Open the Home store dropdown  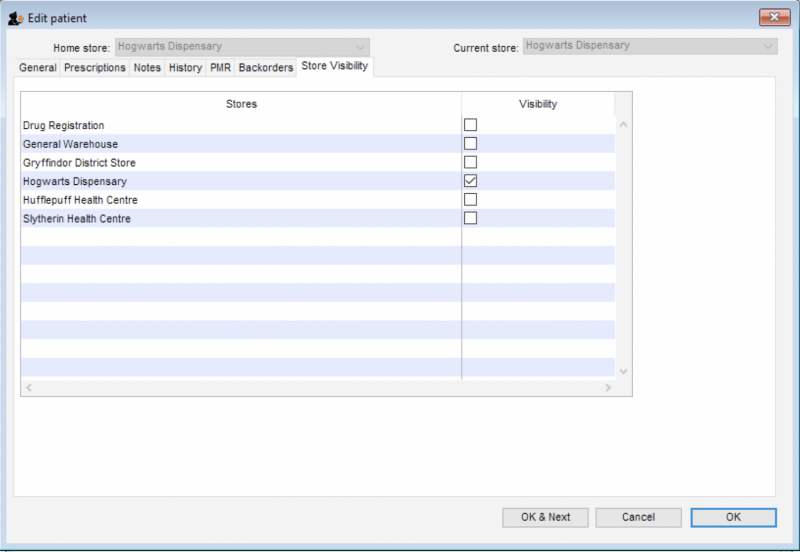point(360,46)
